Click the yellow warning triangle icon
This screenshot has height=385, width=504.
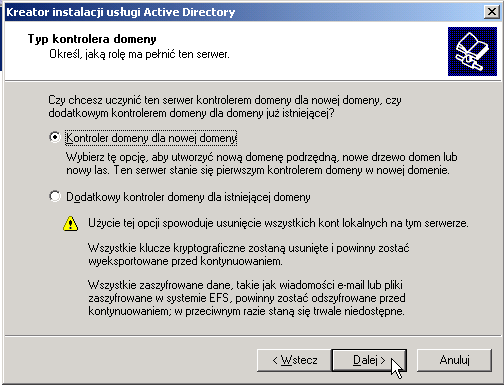click(x=70, y=224)
